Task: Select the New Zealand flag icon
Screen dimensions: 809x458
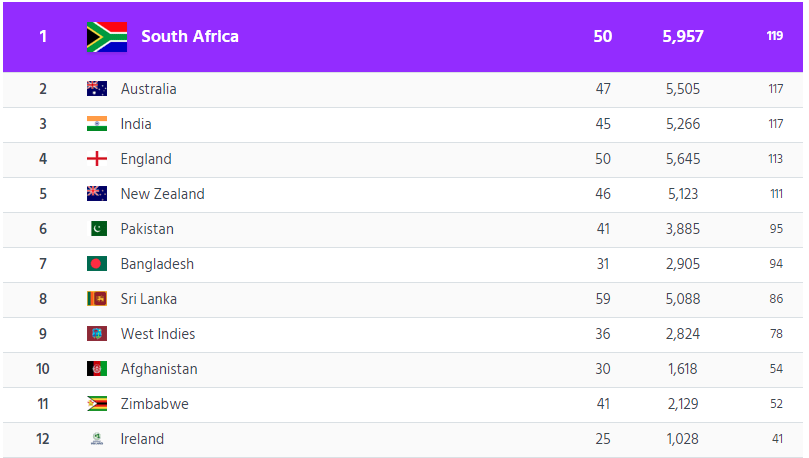Action: click(x=97, y=193)
